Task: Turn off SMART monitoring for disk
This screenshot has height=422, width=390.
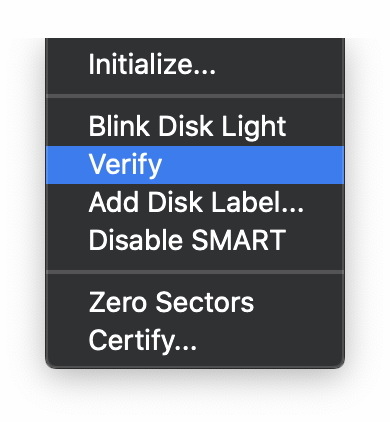Action: pyautogui.click(x=195, y=240)
